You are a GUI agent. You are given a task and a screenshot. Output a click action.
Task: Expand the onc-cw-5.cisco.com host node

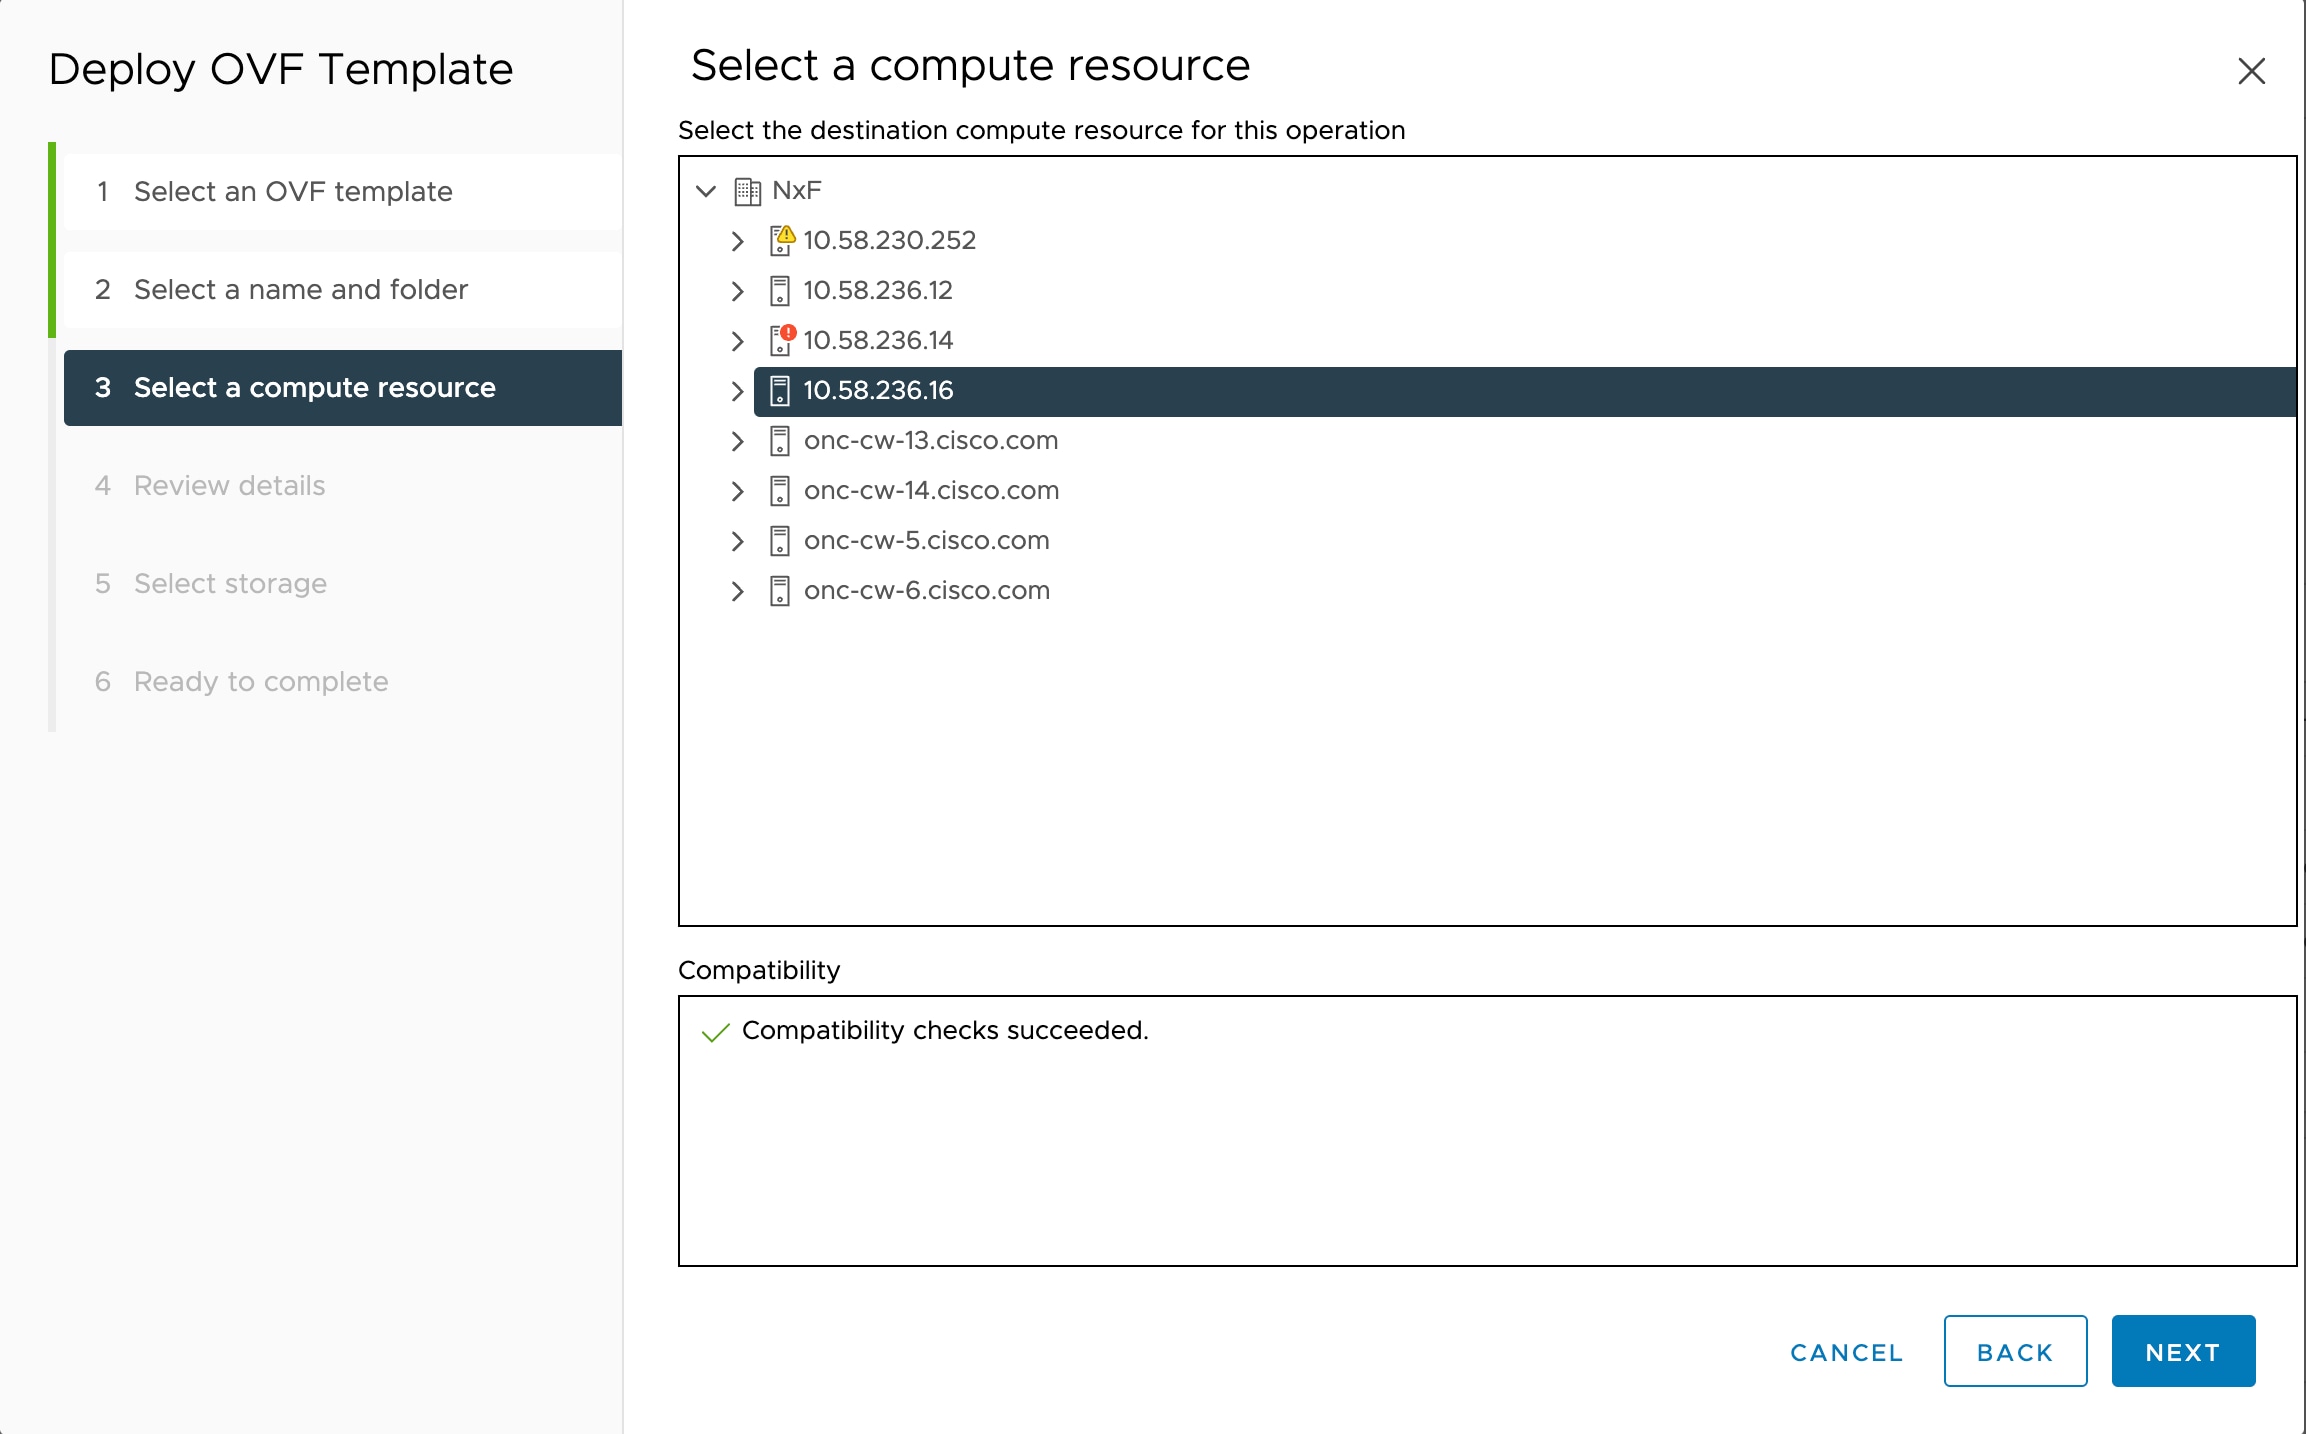[738, 541]
